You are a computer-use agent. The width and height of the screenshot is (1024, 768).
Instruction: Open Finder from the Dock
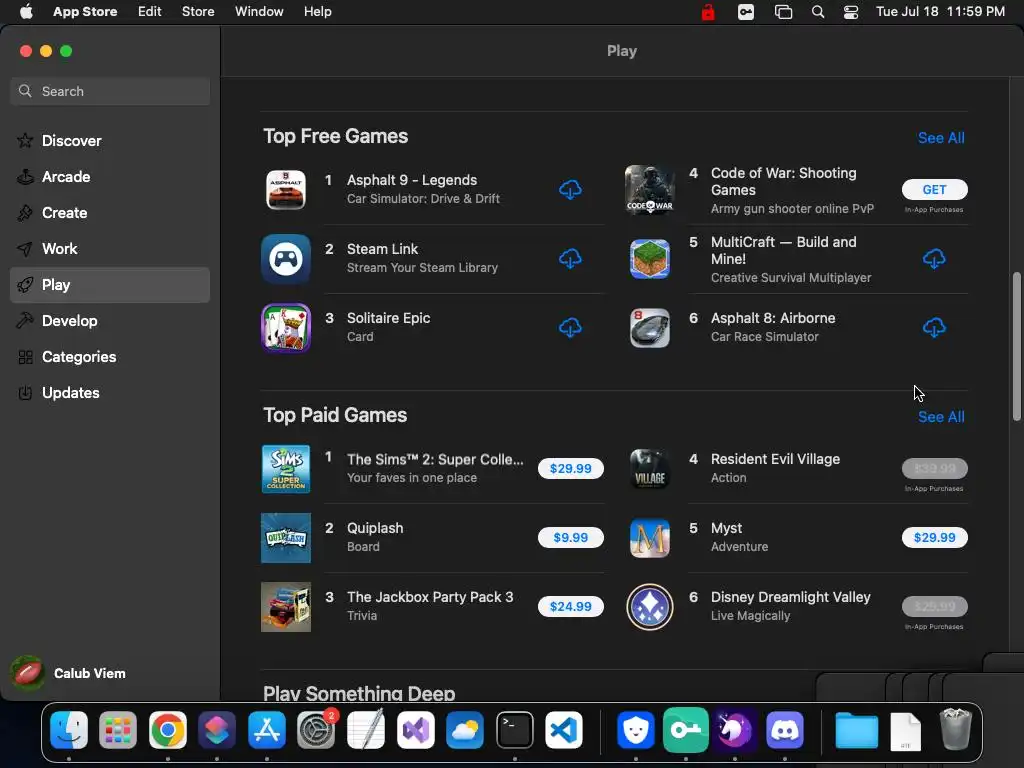click(x=69, y=730)
